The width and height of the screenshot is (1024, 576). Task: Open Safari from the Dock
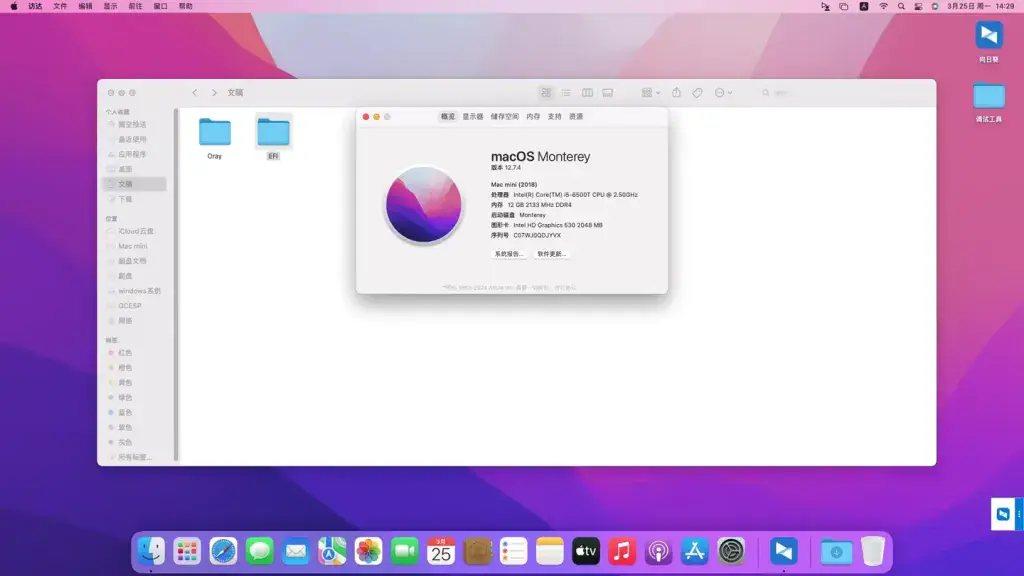point(223,551)
